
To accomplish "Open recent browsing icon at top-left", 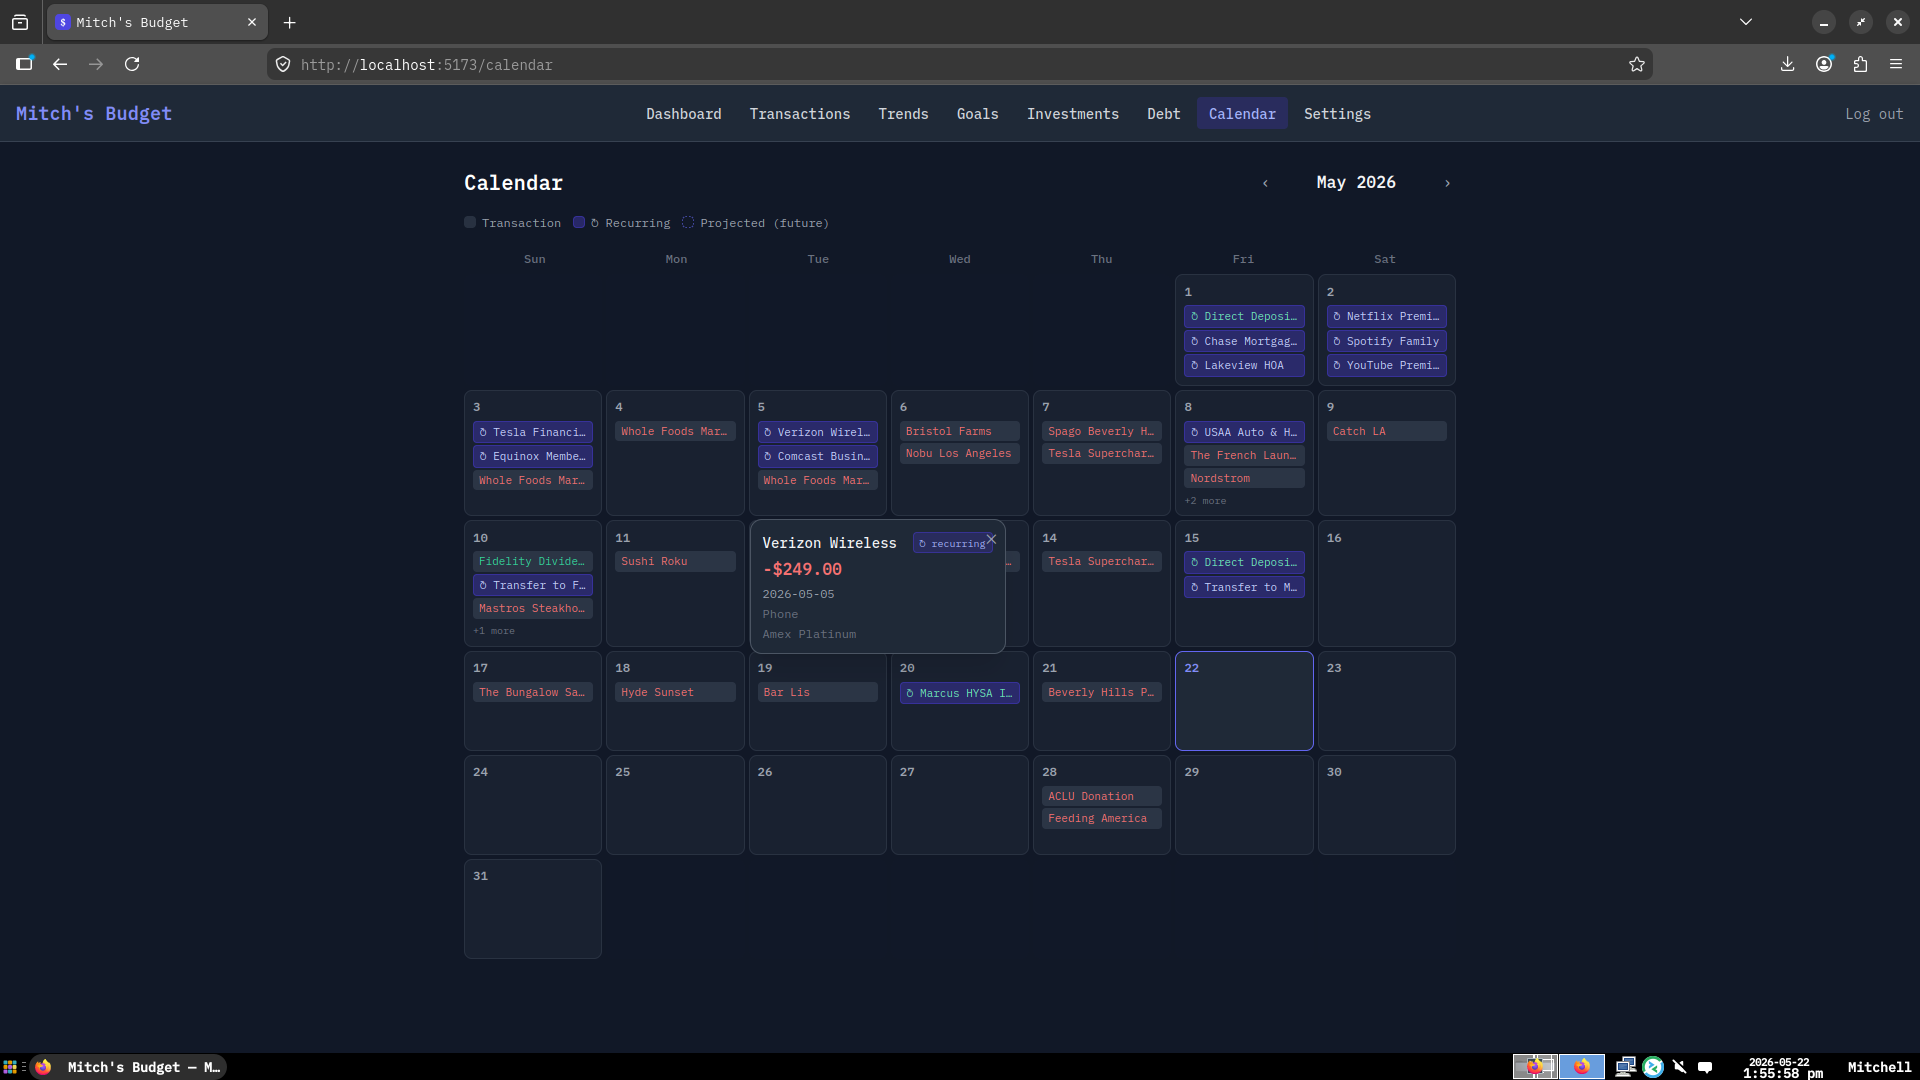I will pos(20,22).
